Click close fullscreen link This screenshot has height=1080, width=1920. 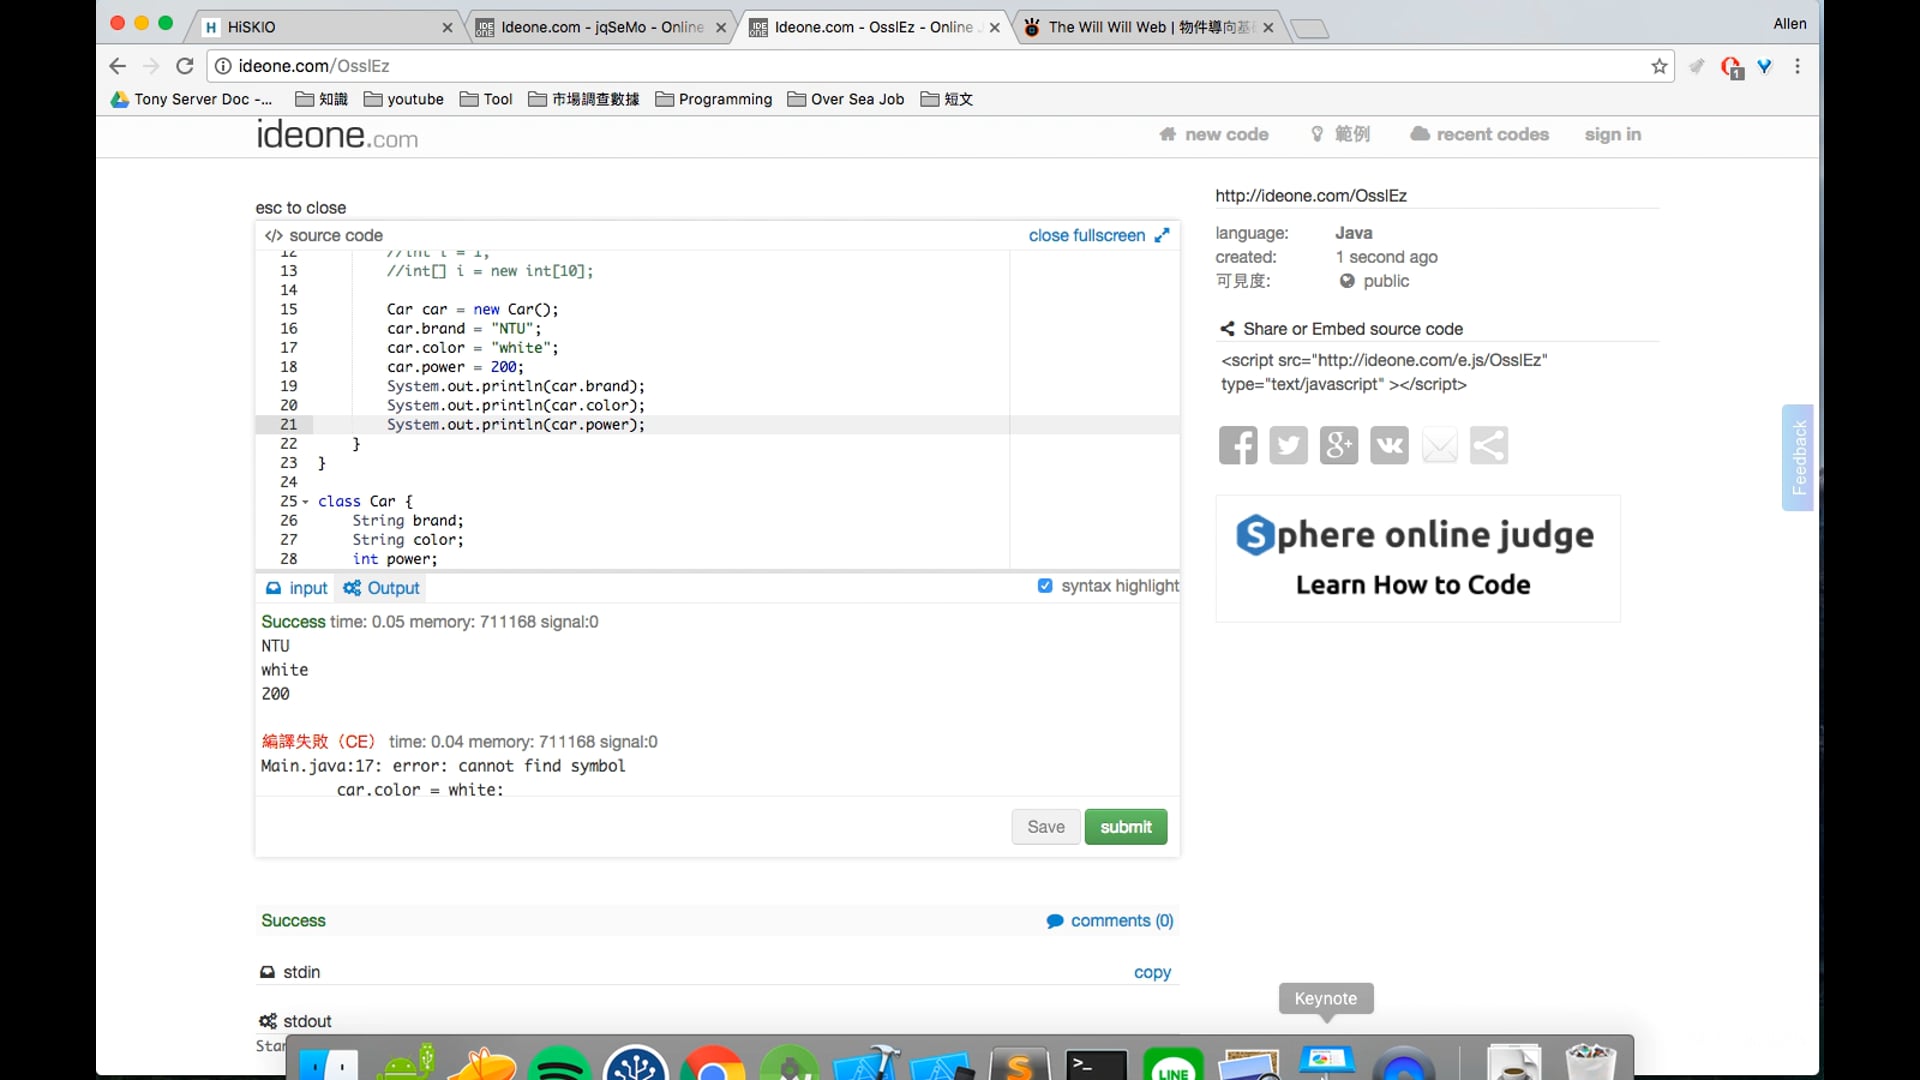point(1087,235)
